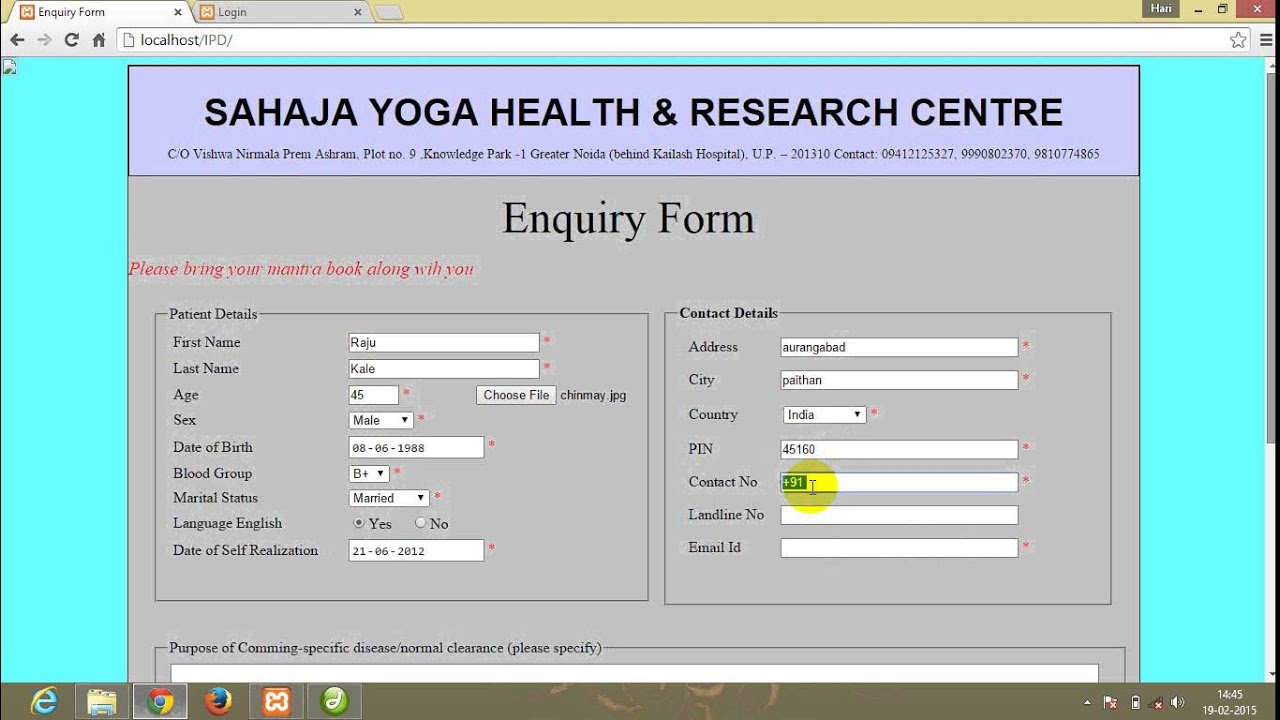This screenshot has height=720, width=1280.
Task: Click the empty Email Id field
Action: (x=899, y=548)
